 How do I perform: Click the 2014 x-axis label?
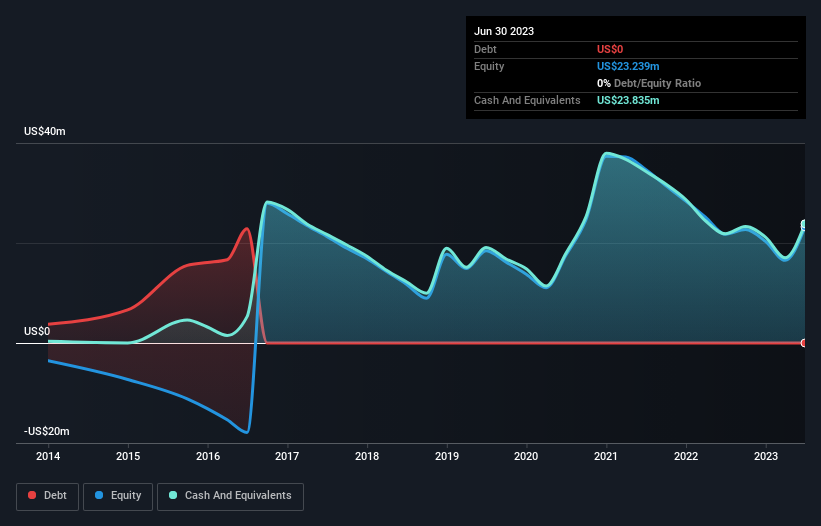tap(48, 456)
